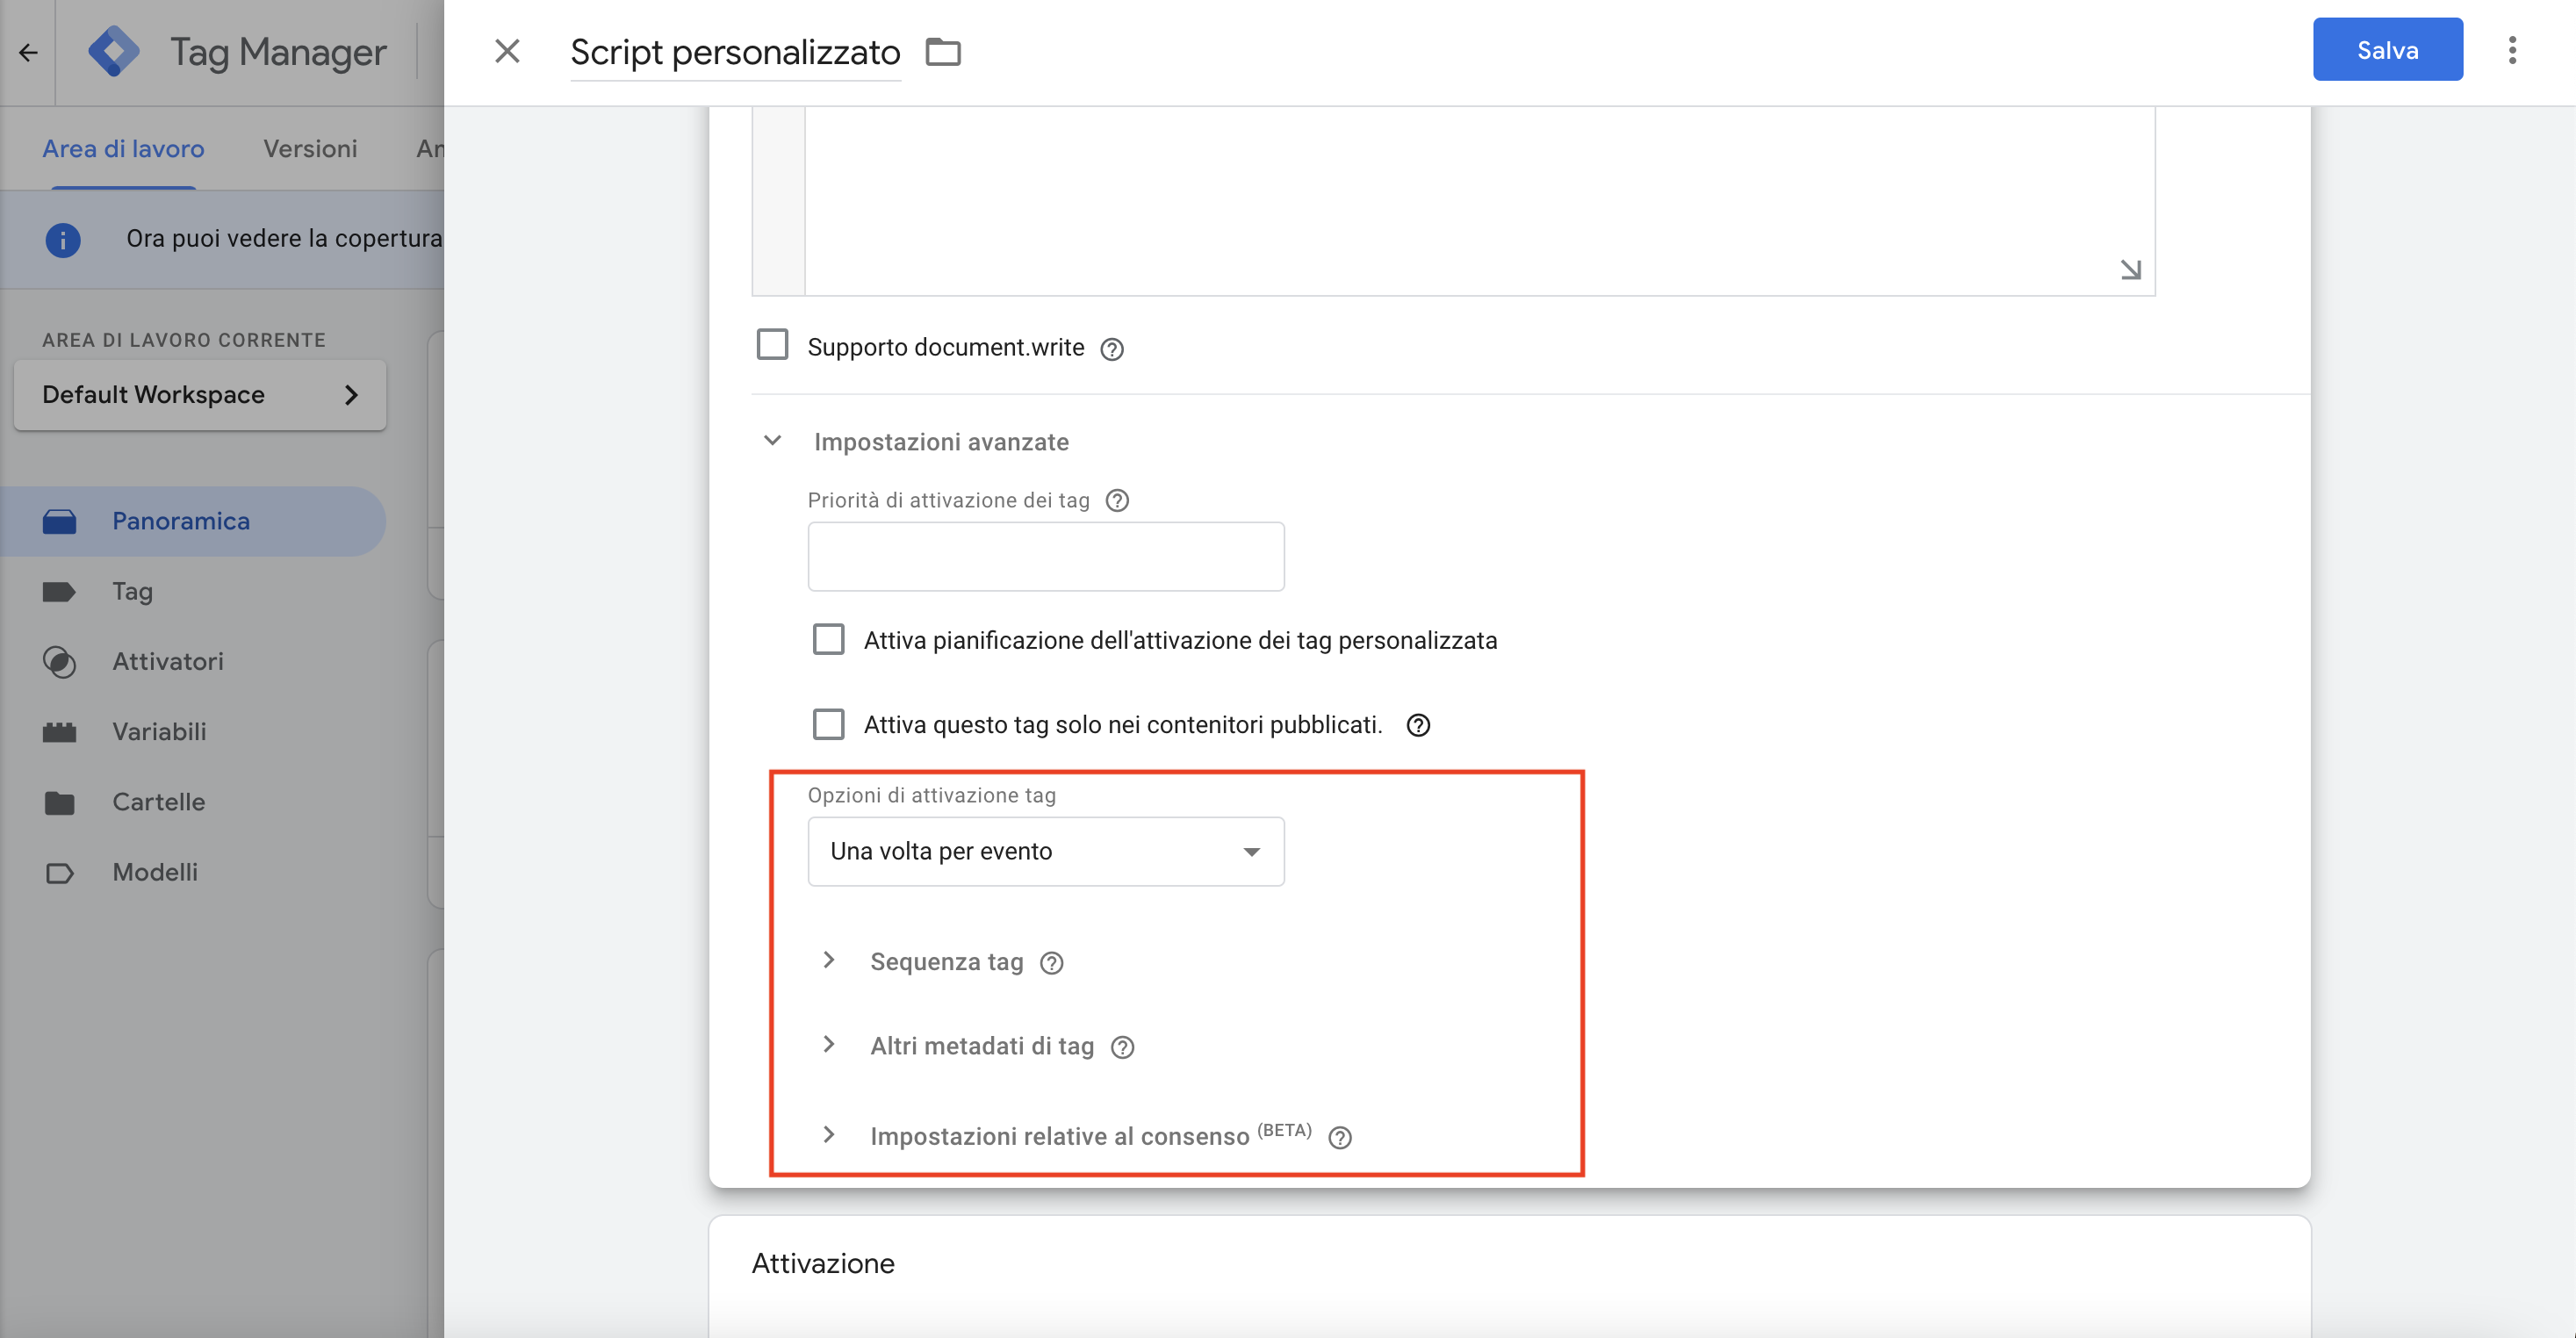Switch to the Versioni tab
The image size is (2576, 1338).
[x=310, y=149]
